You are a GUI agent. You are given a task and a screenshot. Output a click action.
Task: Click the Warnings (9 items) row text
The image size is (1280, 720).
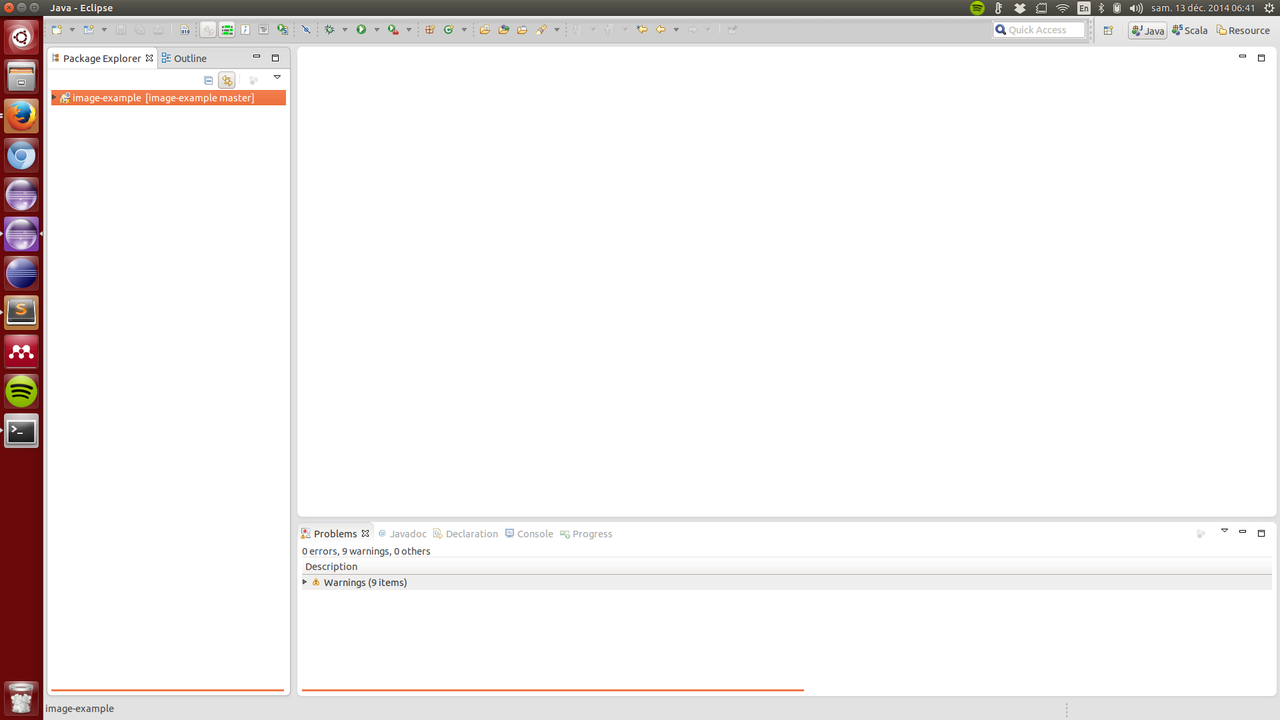tap(365, 582)
